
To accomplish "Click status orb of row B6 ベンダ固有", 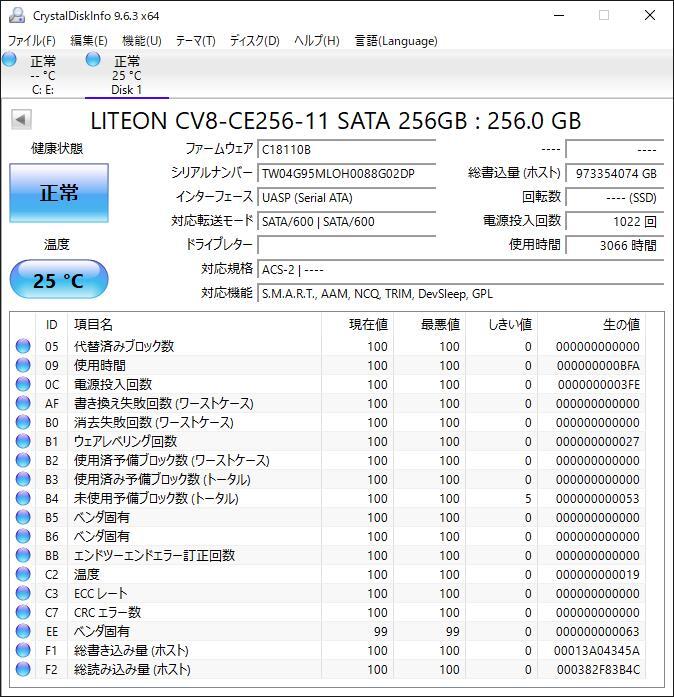I will [x=23, y=536].
